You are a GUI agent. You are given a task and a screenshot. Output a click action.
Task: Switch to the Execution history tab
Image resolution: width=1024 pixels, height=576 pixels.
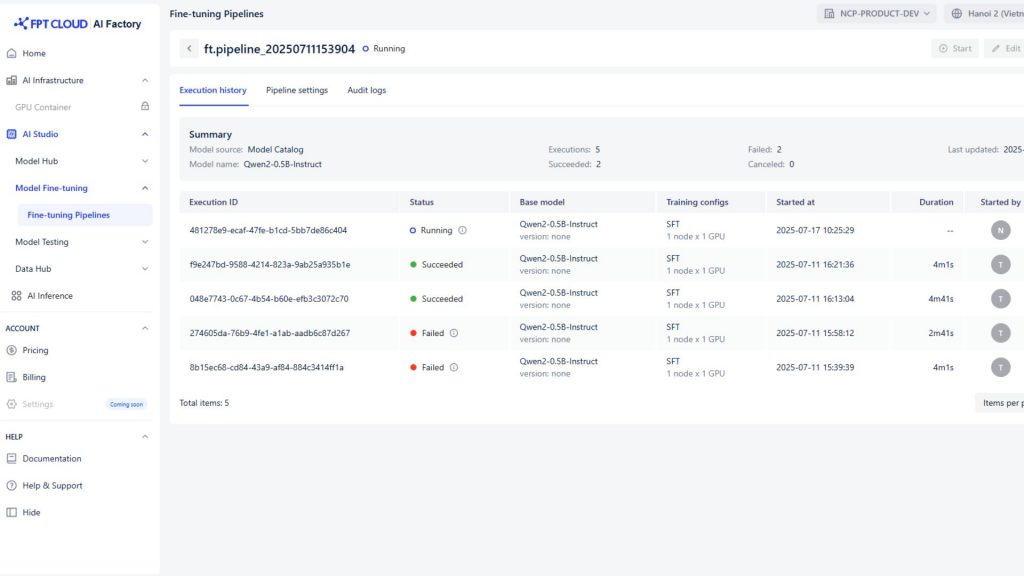213,90
